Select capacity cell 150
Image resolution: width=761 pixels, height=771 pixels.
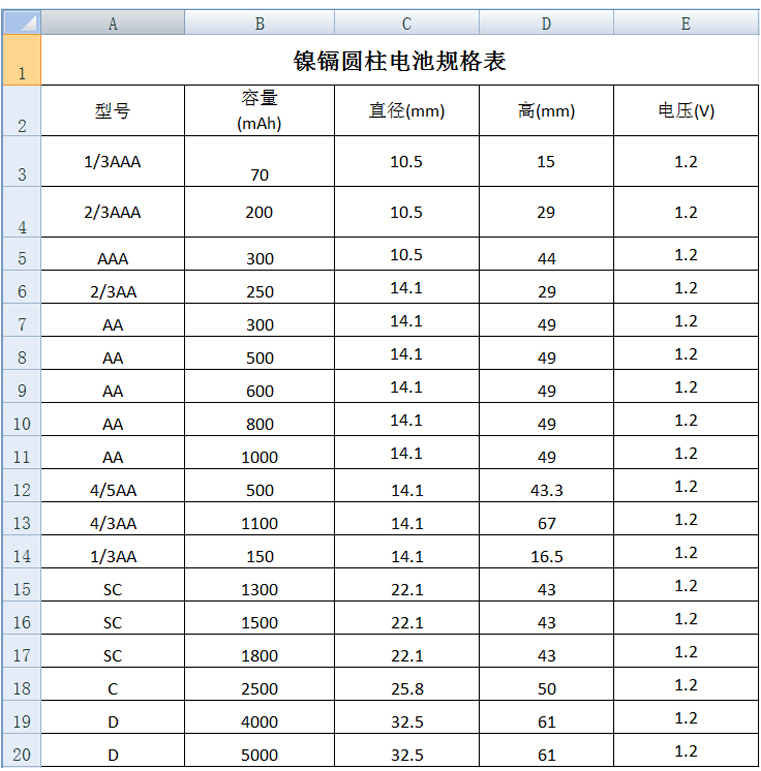click(260, 552)
